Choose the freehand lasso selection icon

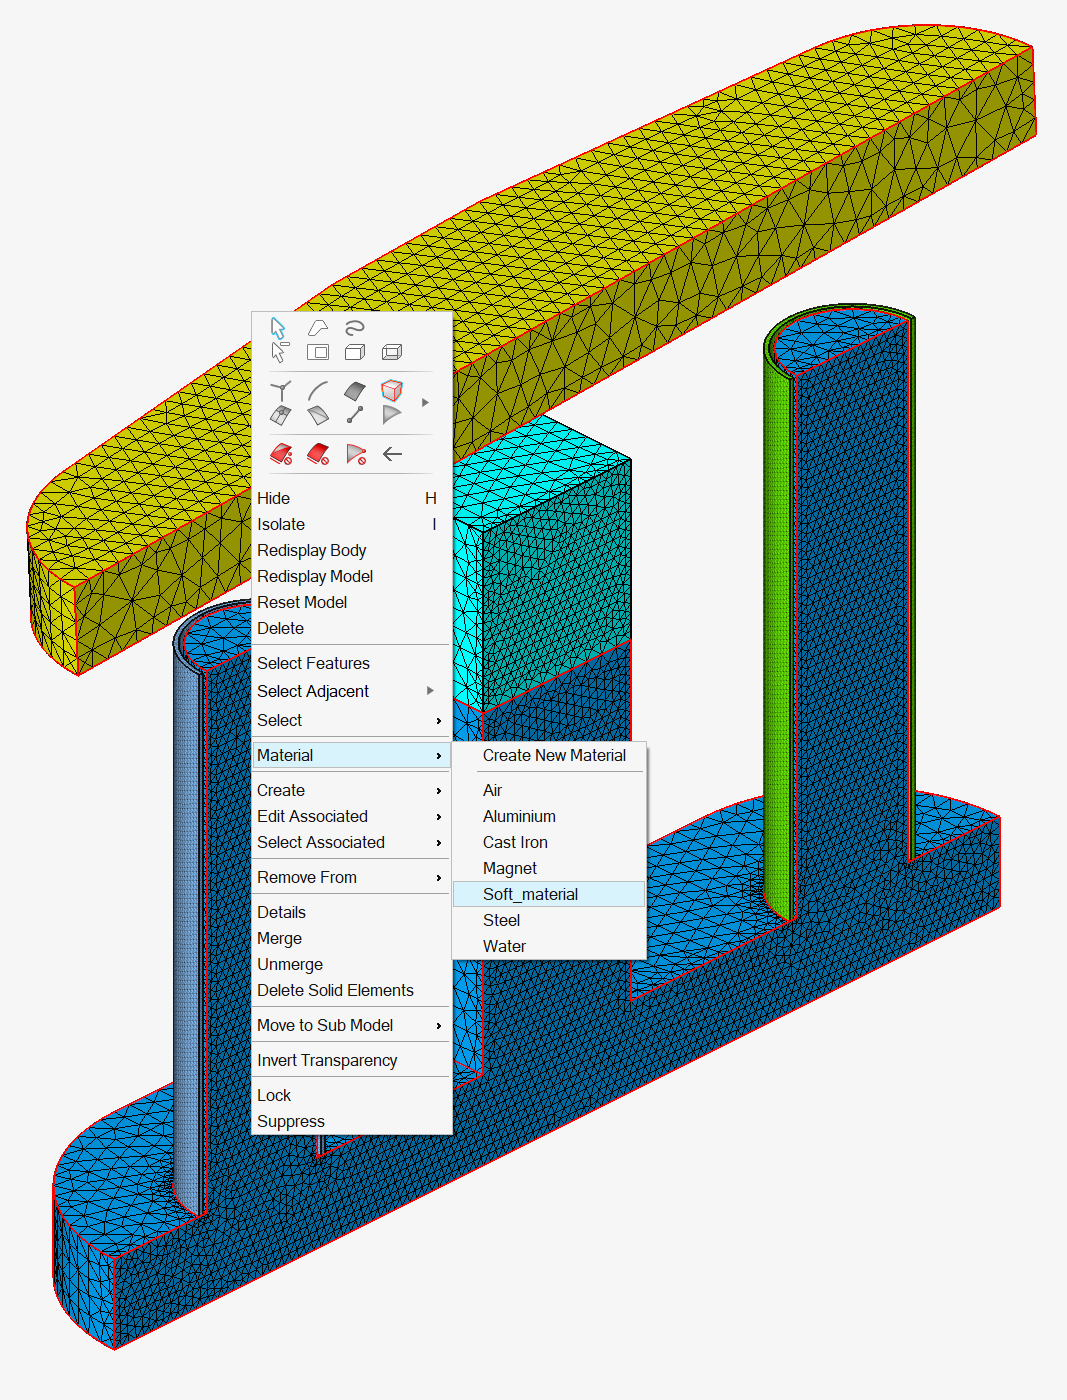[x=354, y=328]
